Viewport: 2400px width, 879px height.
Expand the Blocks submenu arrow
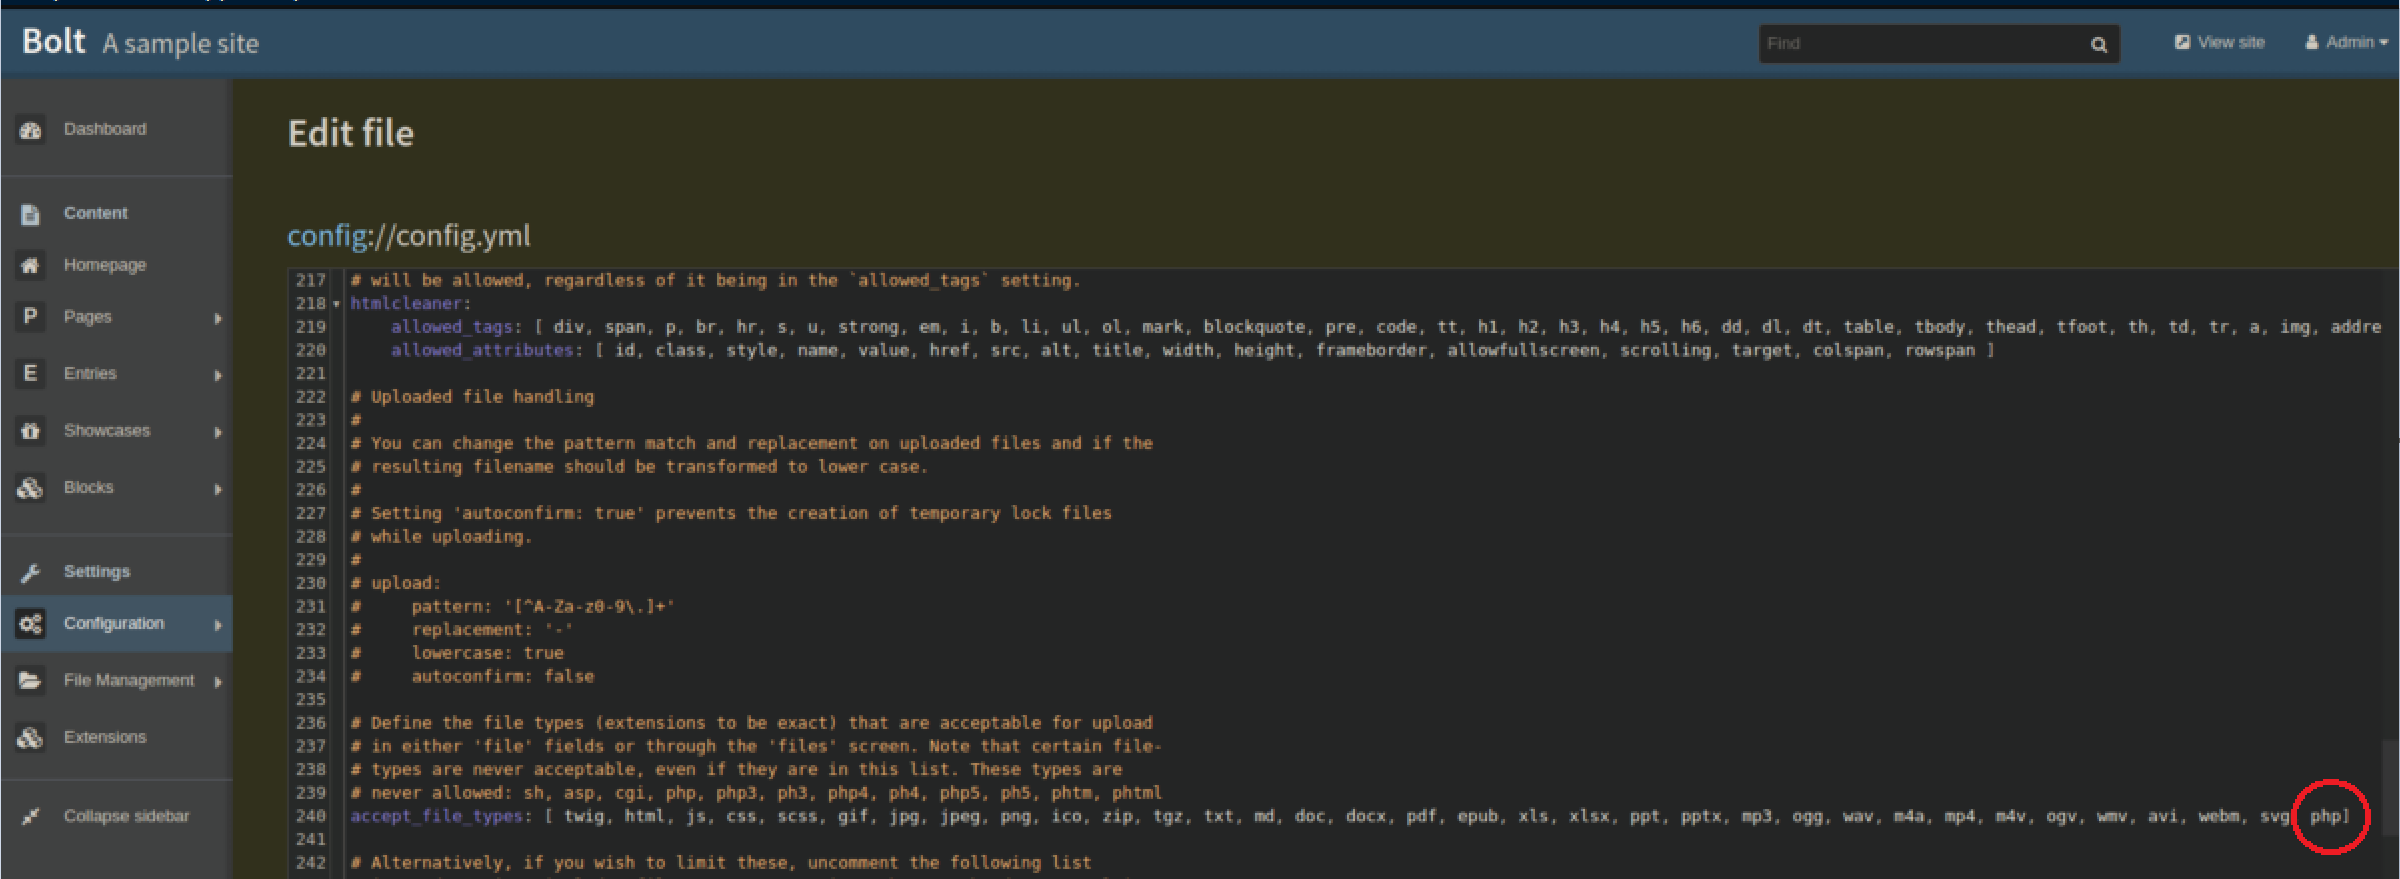coord(218,489)
